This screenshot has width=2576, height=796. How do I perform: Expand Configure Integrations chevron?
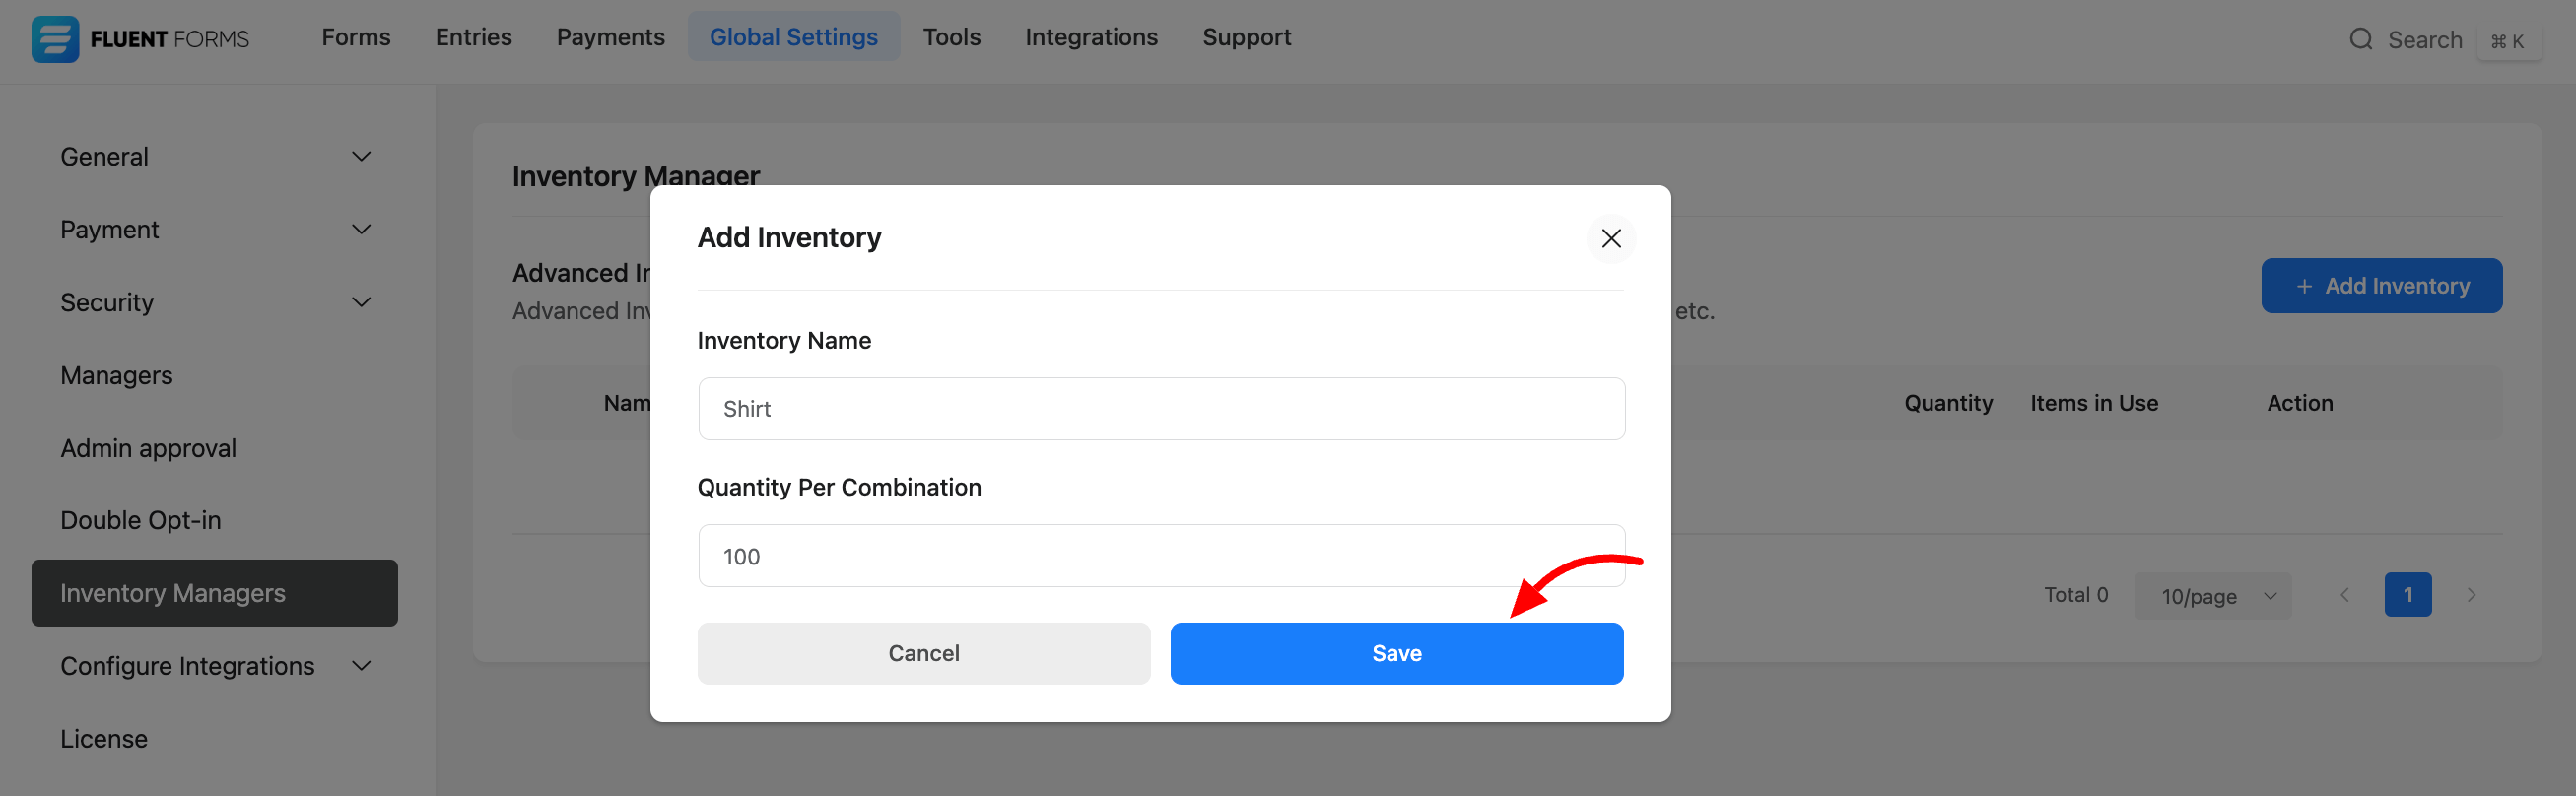361,666
